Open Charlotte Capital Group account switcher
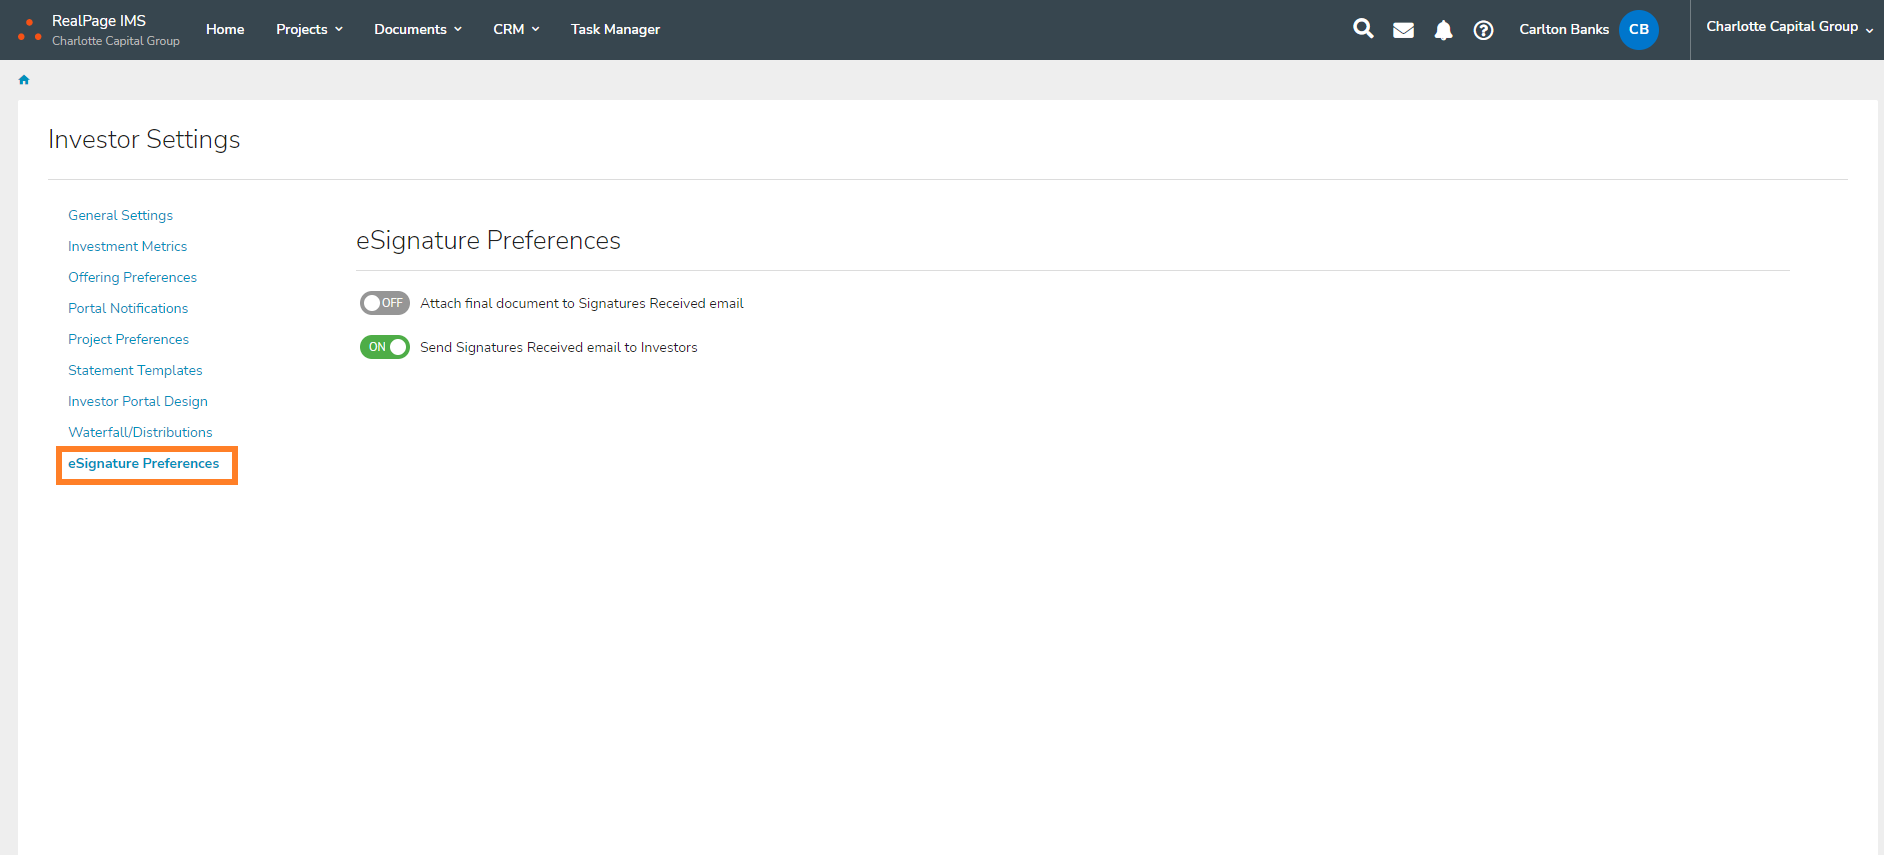This screenshot has width=1884, height=855. coord(1789,27)
